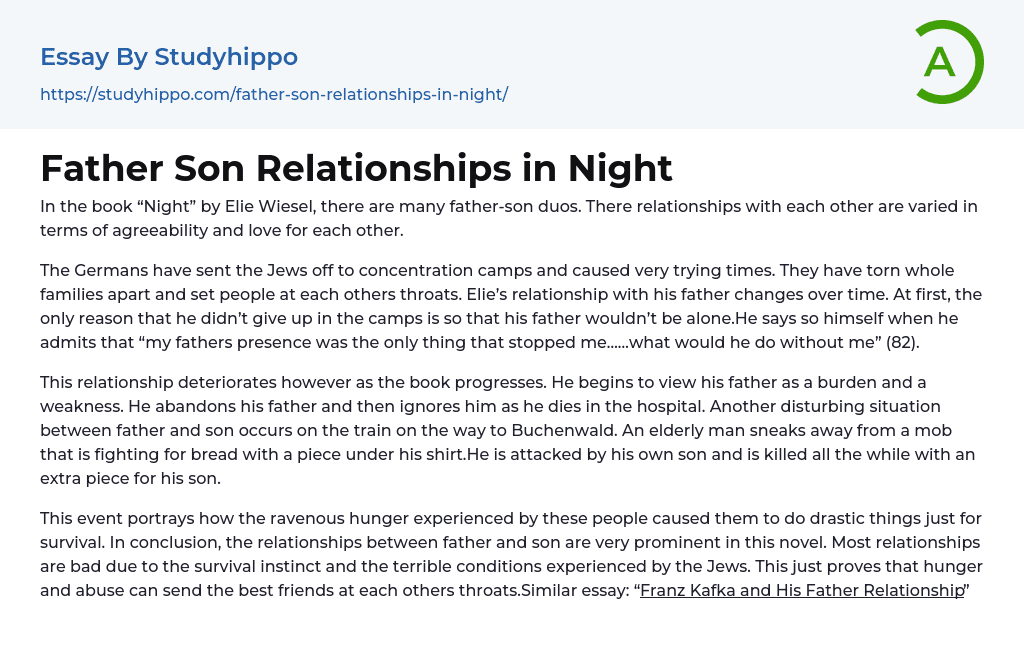Click the intro paragraph about father-son duos

508,218
